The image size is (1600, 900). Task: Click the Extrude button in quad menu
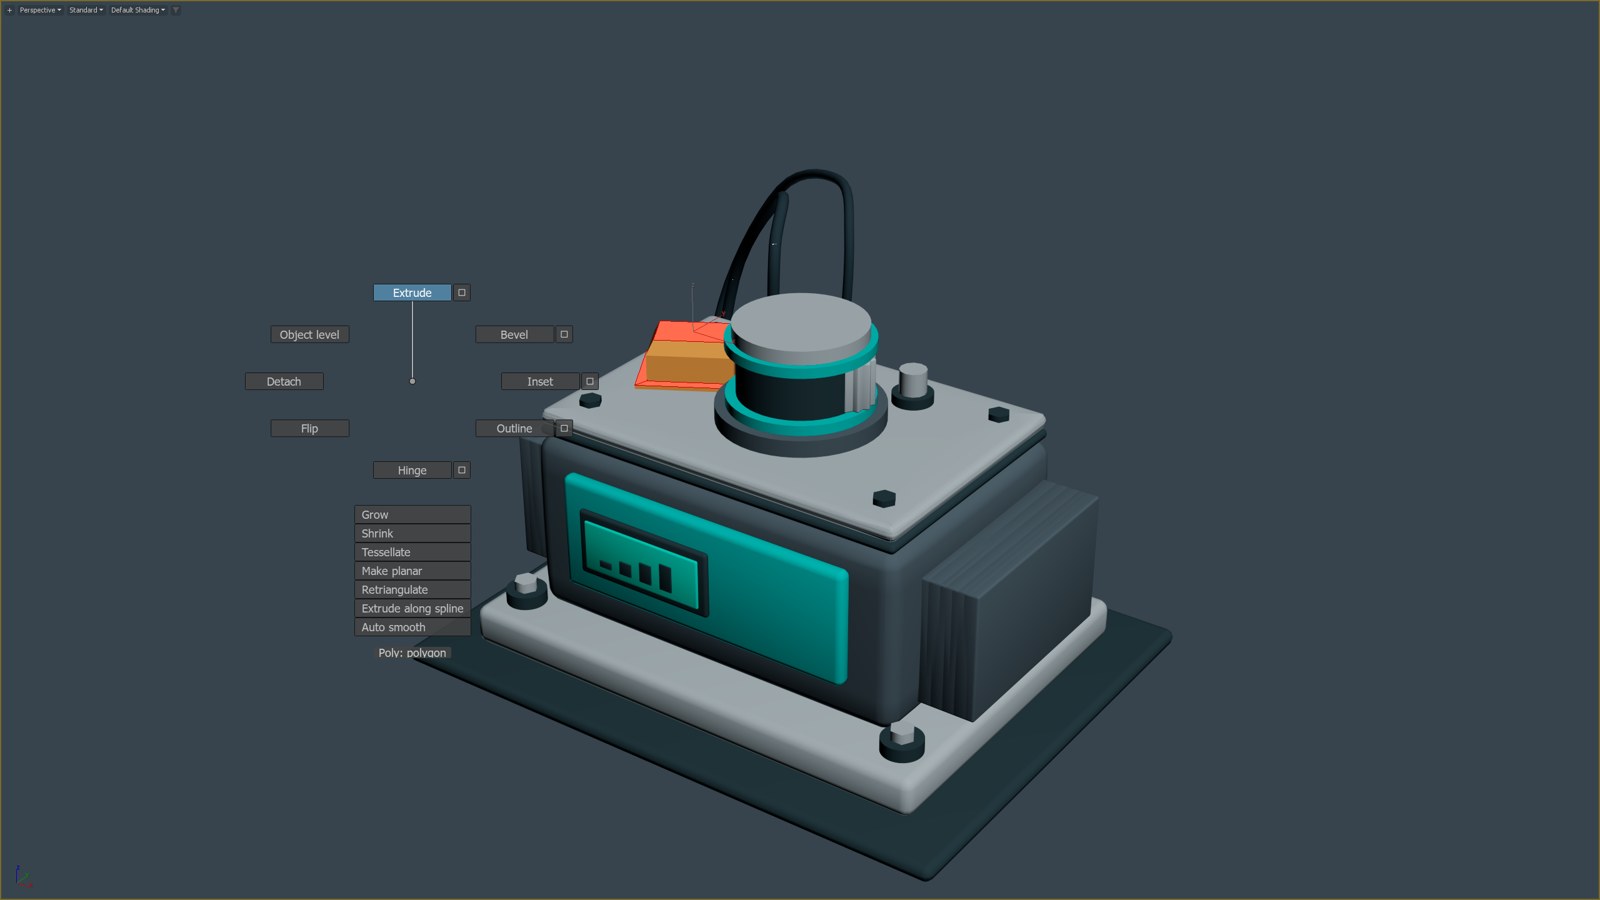(412, 293)
